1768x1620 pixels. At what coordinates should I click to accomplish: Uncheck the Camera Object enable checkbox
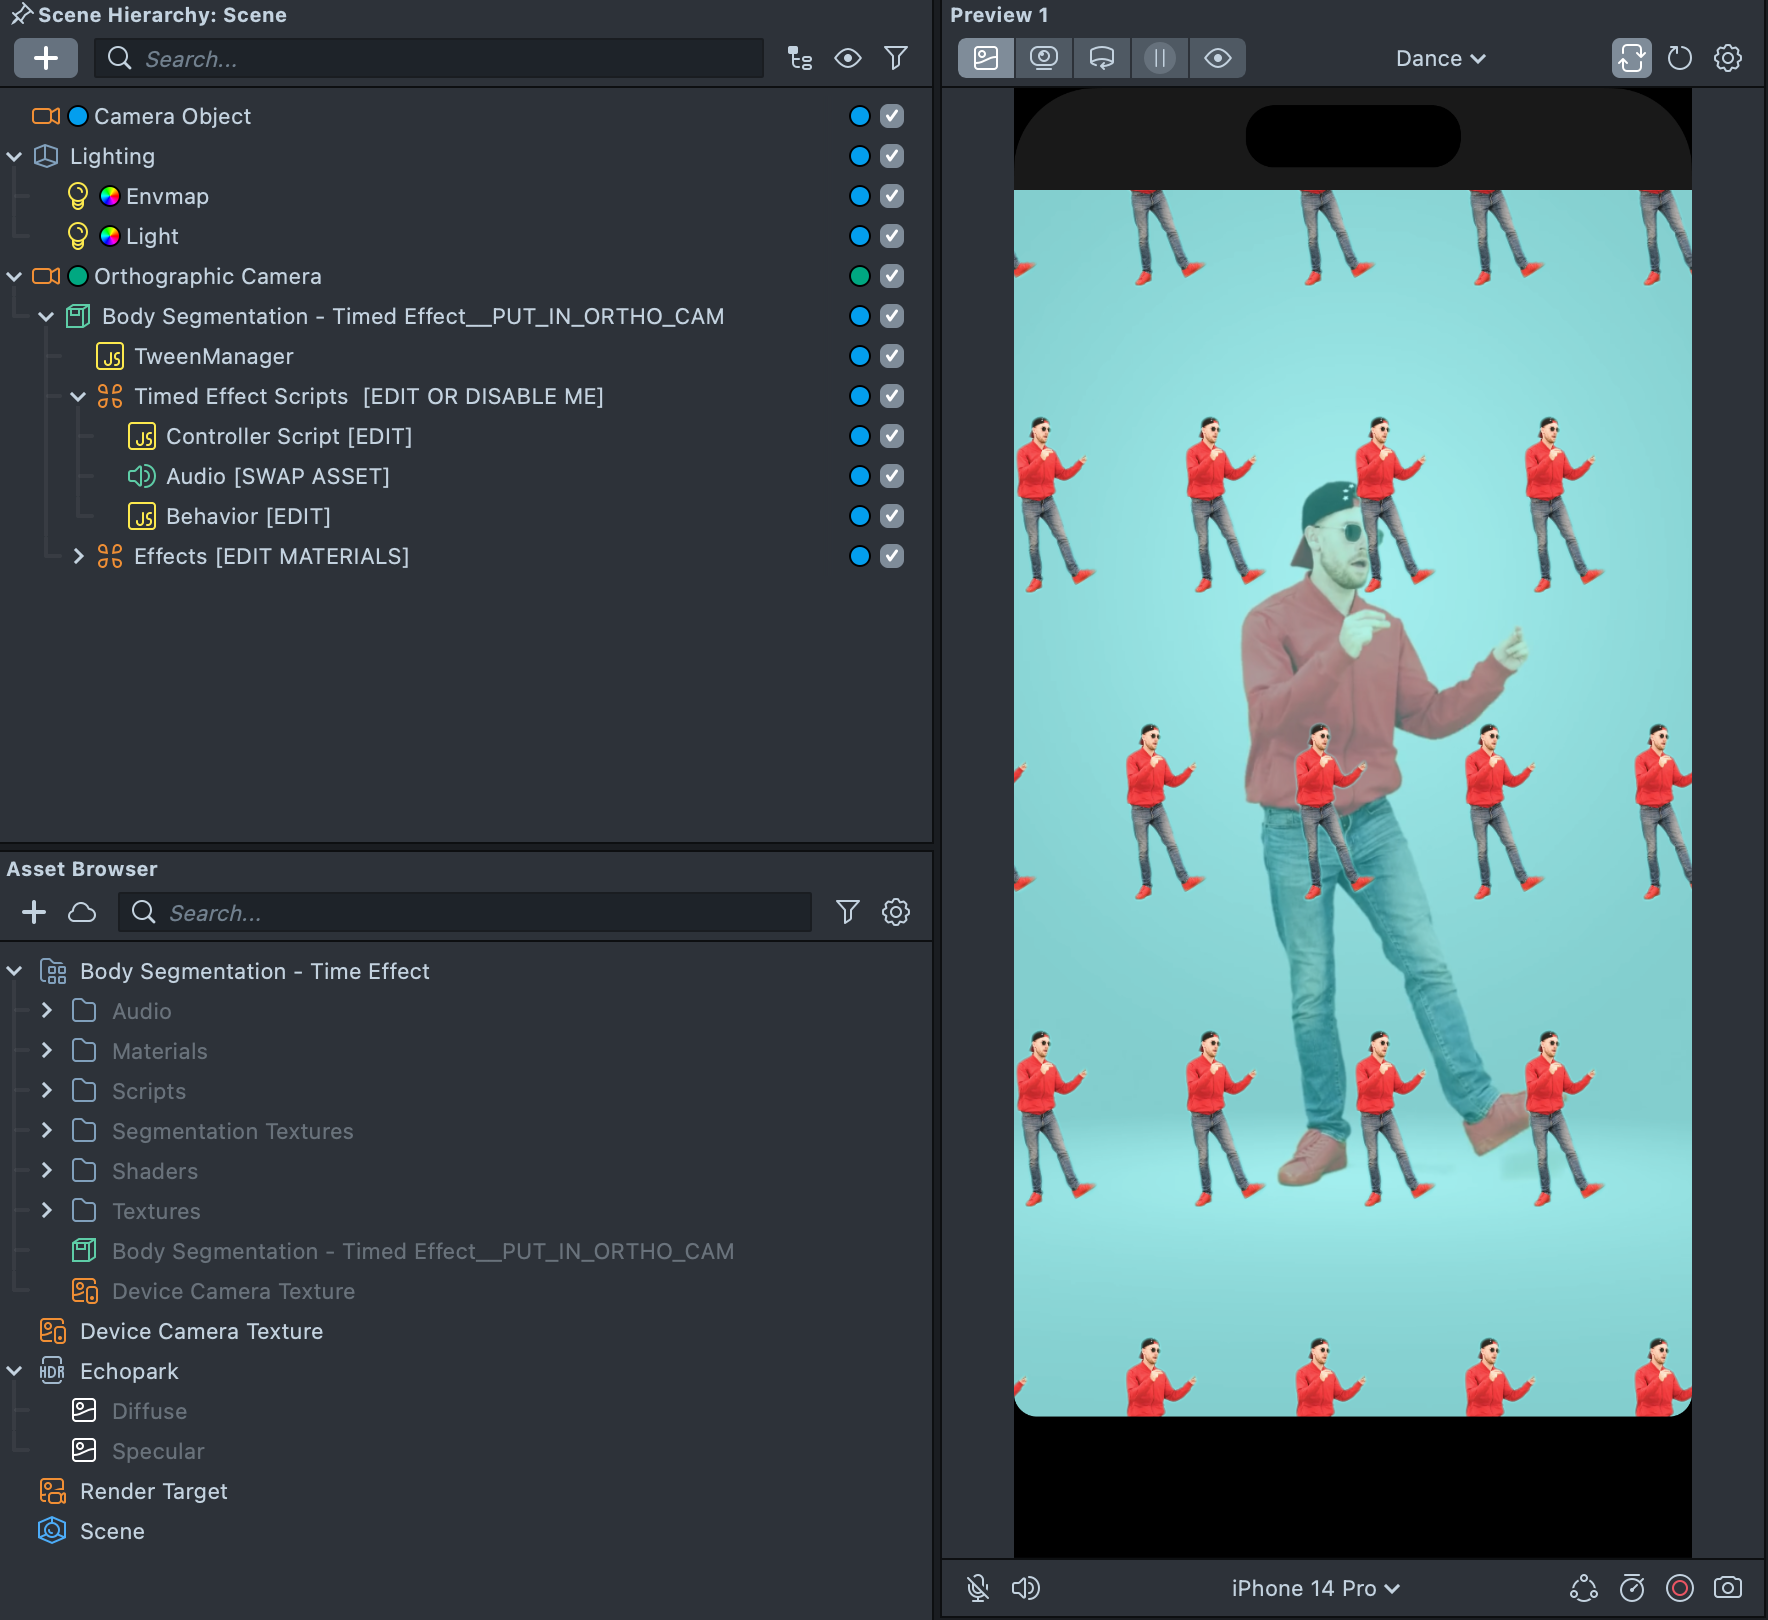892,116
